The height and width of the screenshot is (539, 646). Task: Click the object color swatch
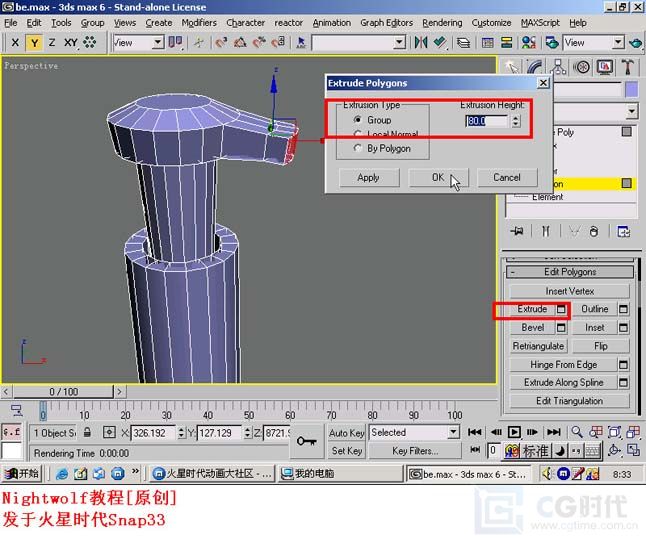(632, 90)
